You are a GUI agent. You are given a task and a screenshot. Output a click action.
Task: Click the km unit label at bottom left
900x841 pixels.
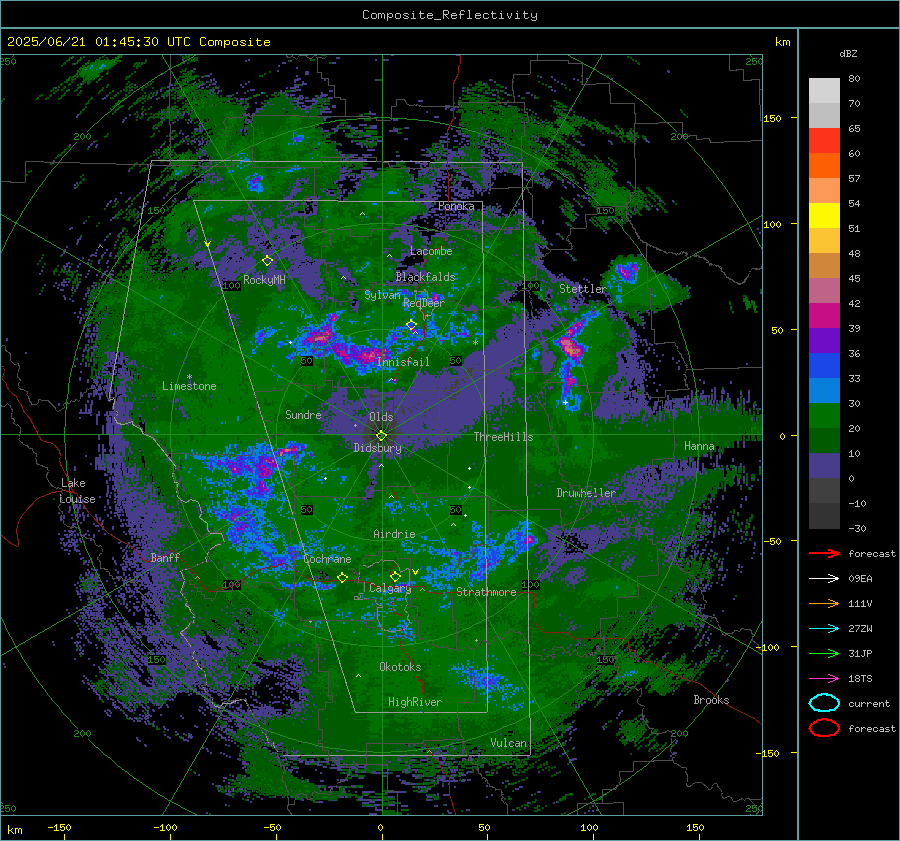click(14, 830)
